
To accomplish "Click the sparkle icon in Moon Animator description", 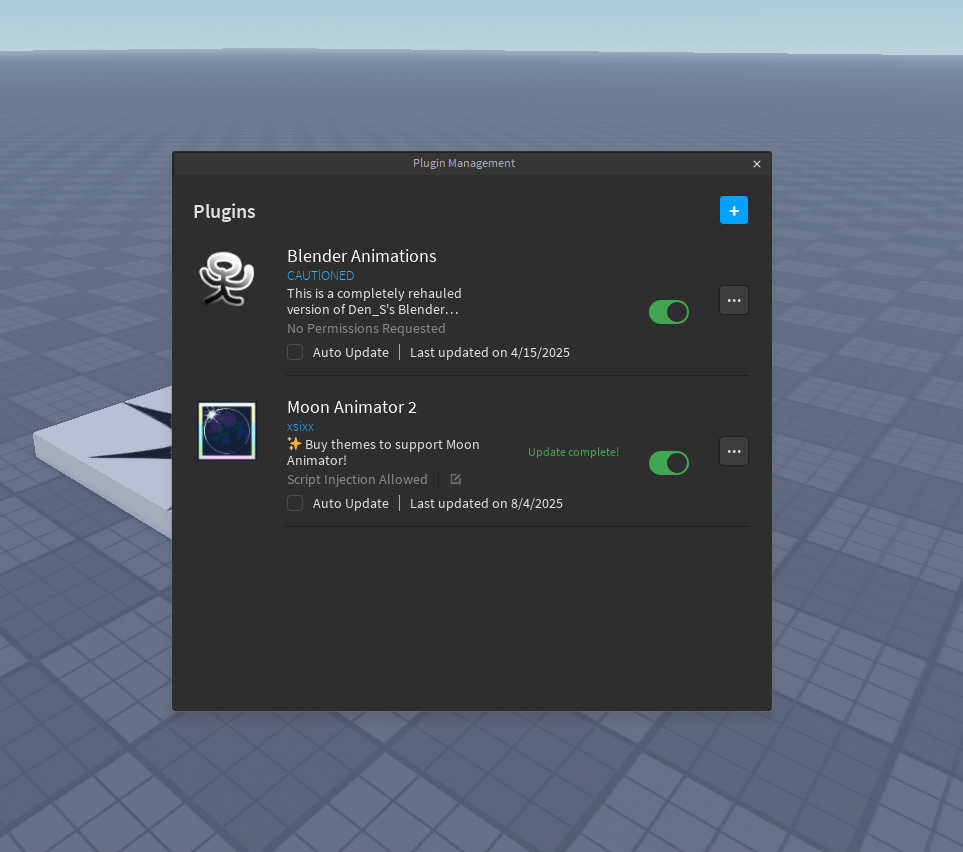I will pyautogui.click(x=294, y=443).
